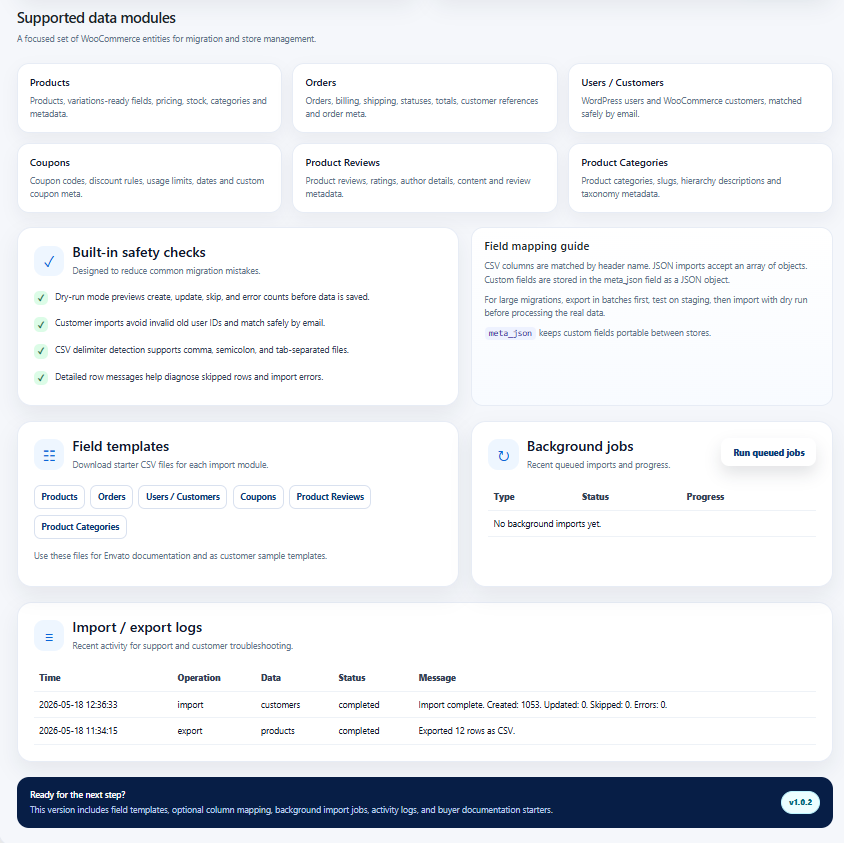The image size is (844, 843).
Task: Click Progress header in Background jobs table
Action: click(x=705, y=497)
